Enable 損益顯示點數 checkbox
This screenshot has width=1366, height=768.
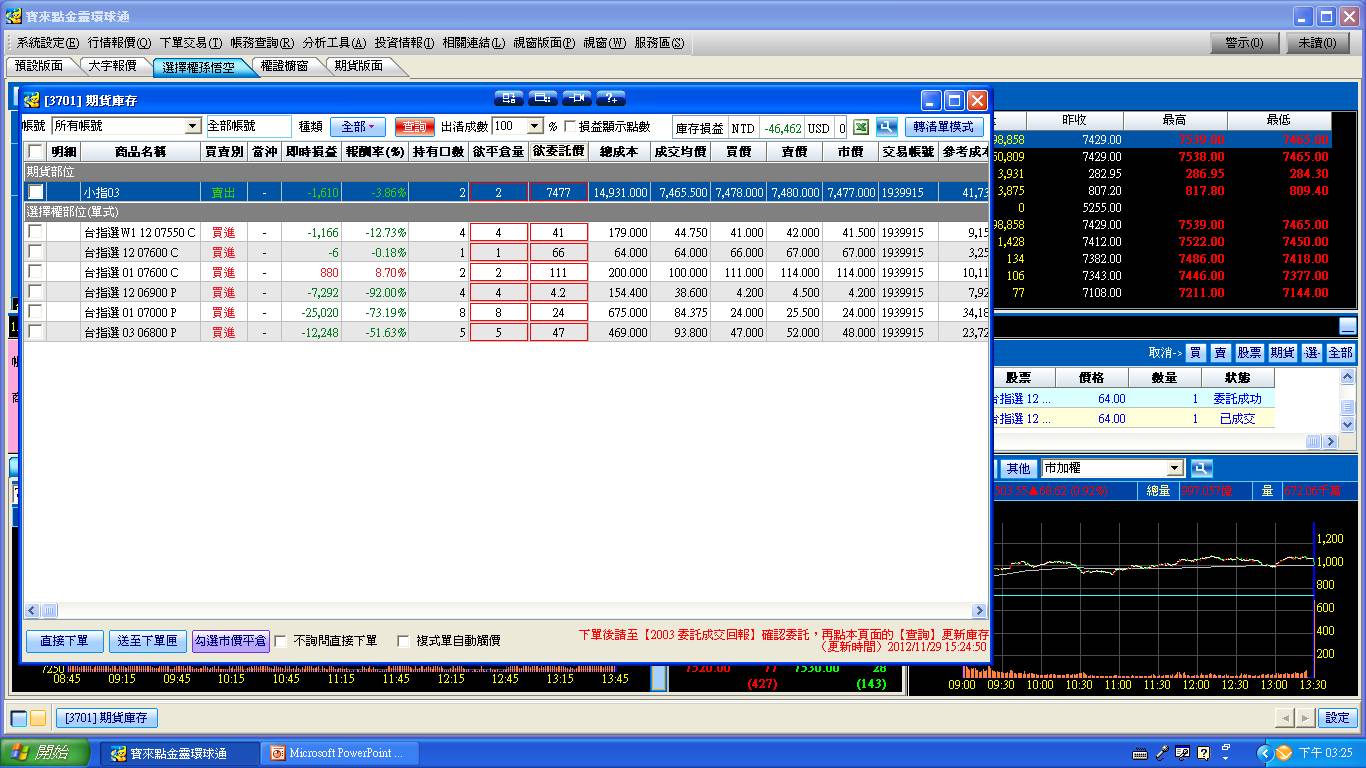click(x=570, y=127)
